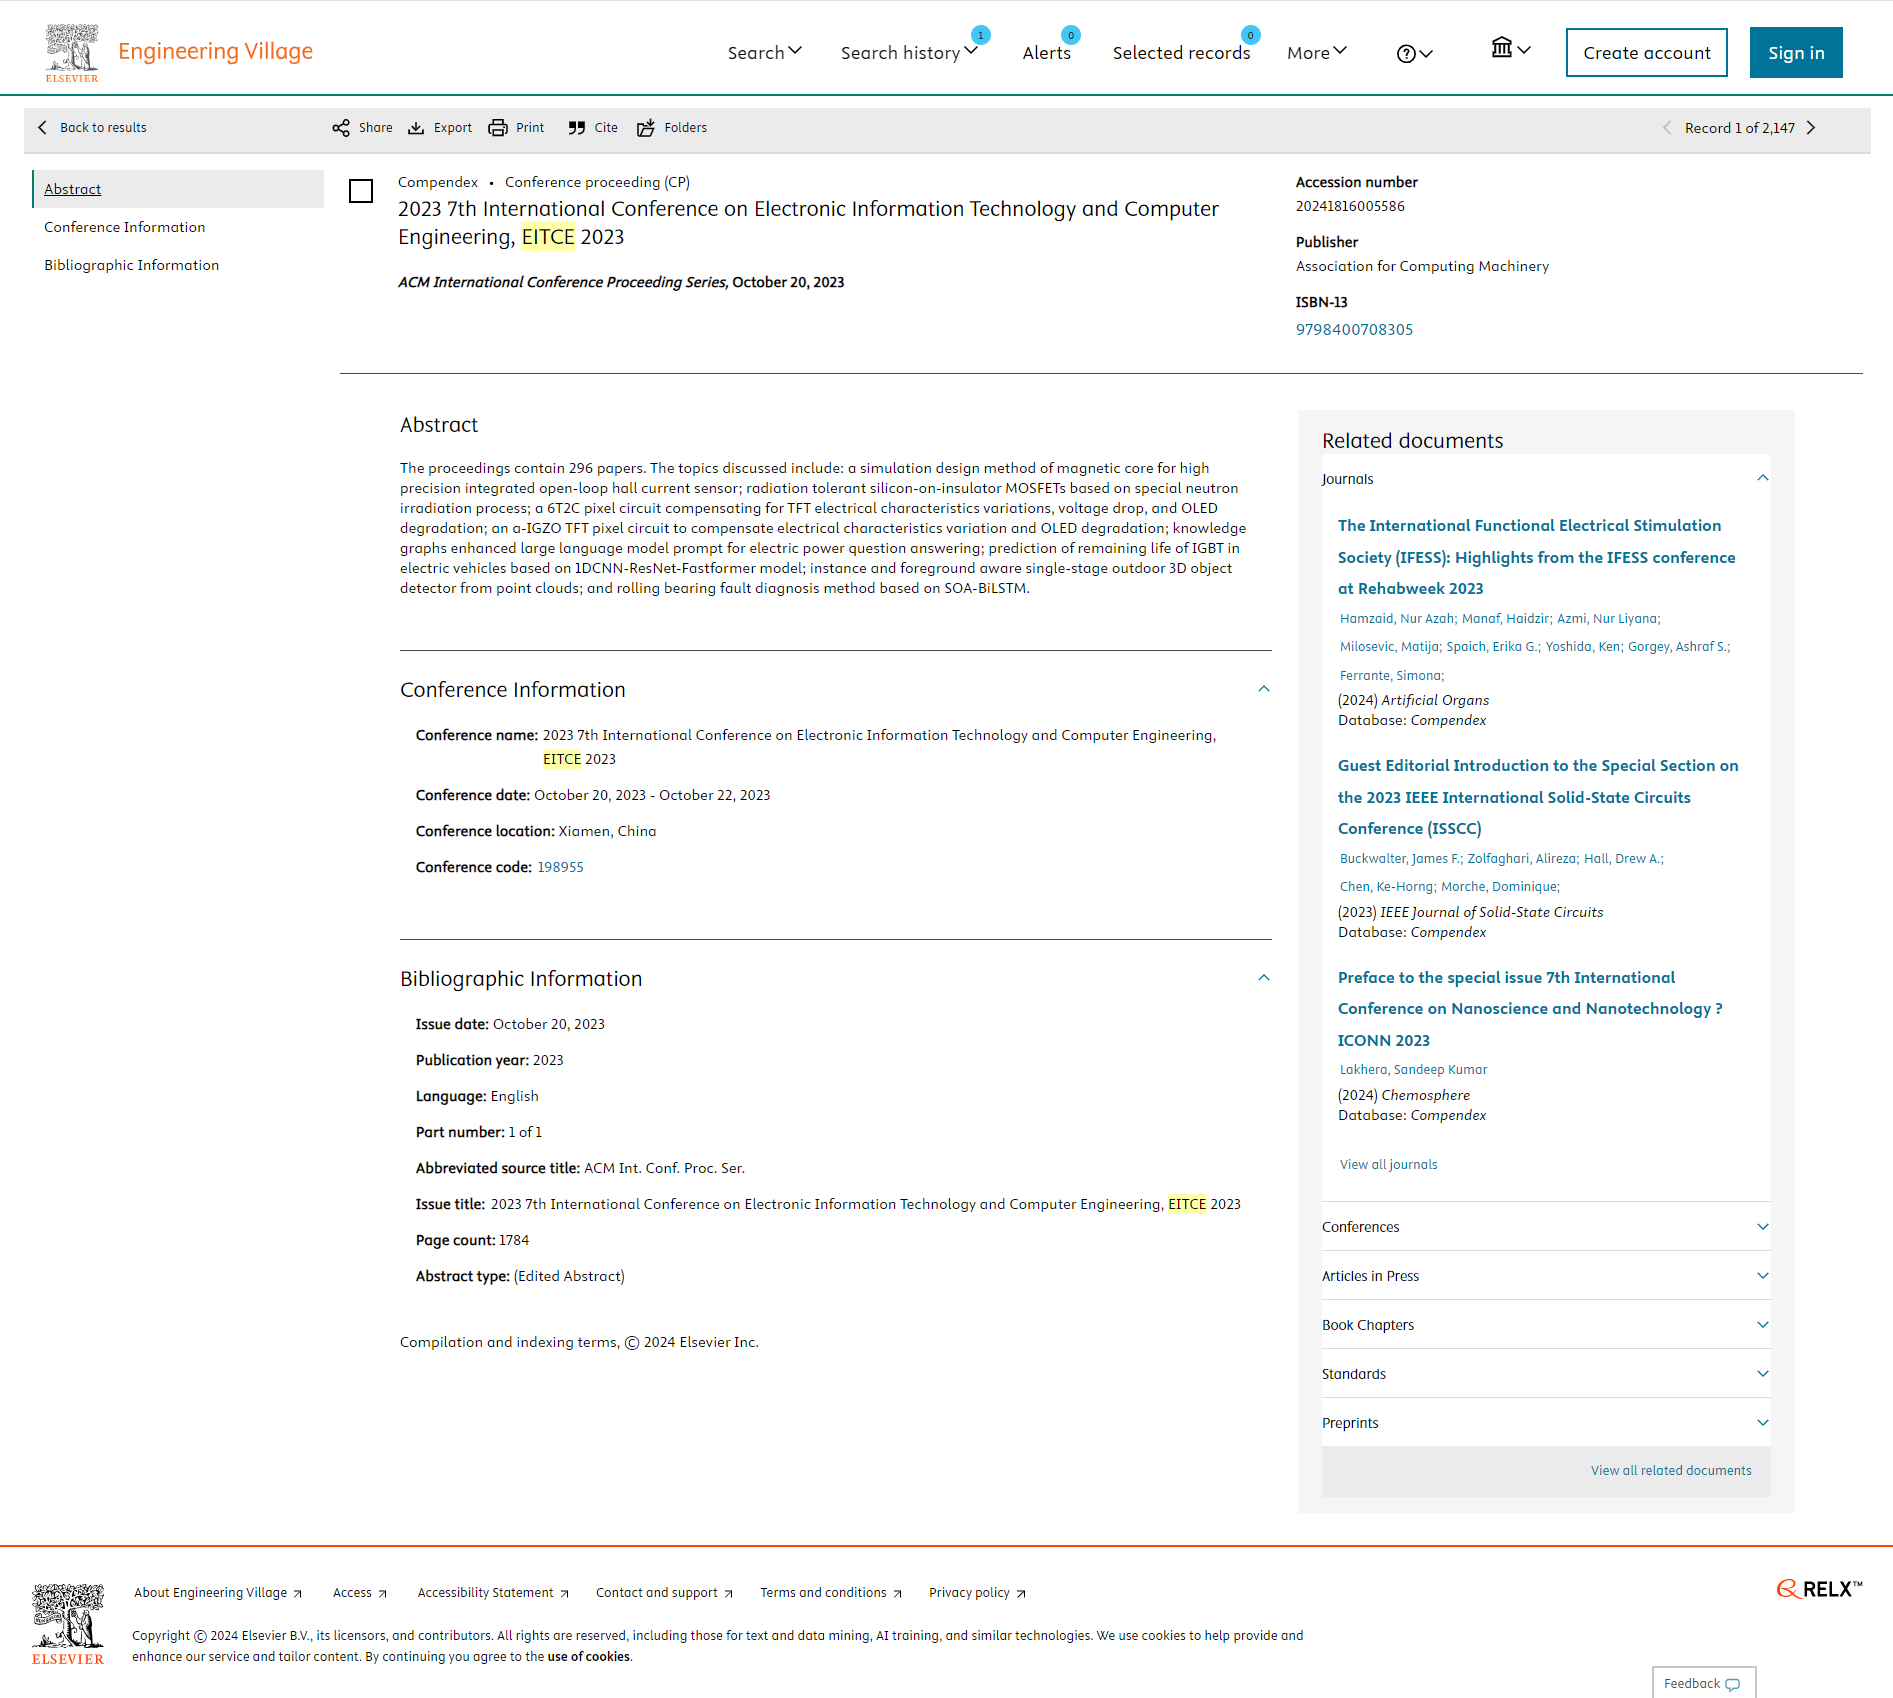This screenshot has height=1698, width=1893.
Task: Click the Cite quotation icon
Action: click(x=577, y=128)
